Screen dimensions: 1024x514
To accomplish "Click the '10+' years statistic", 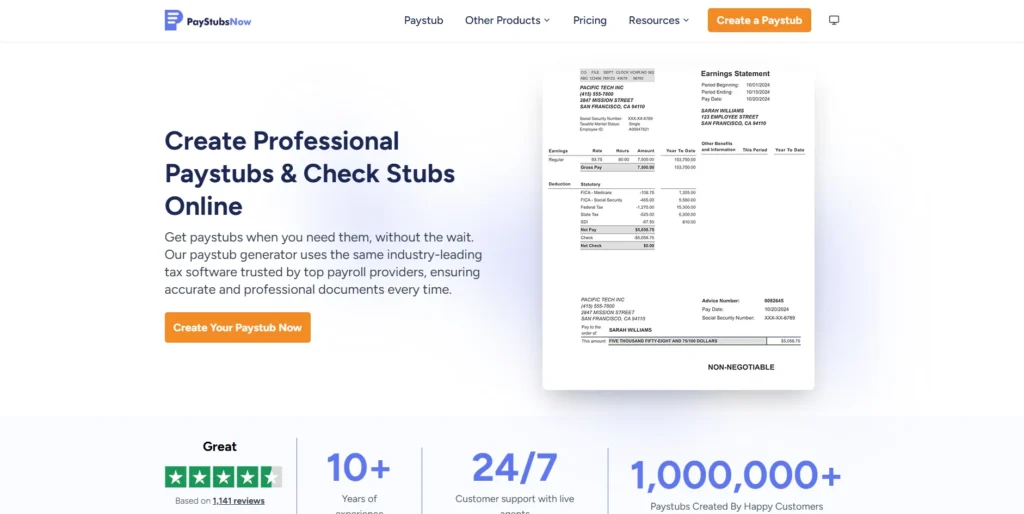I will [x=359, y=468].
